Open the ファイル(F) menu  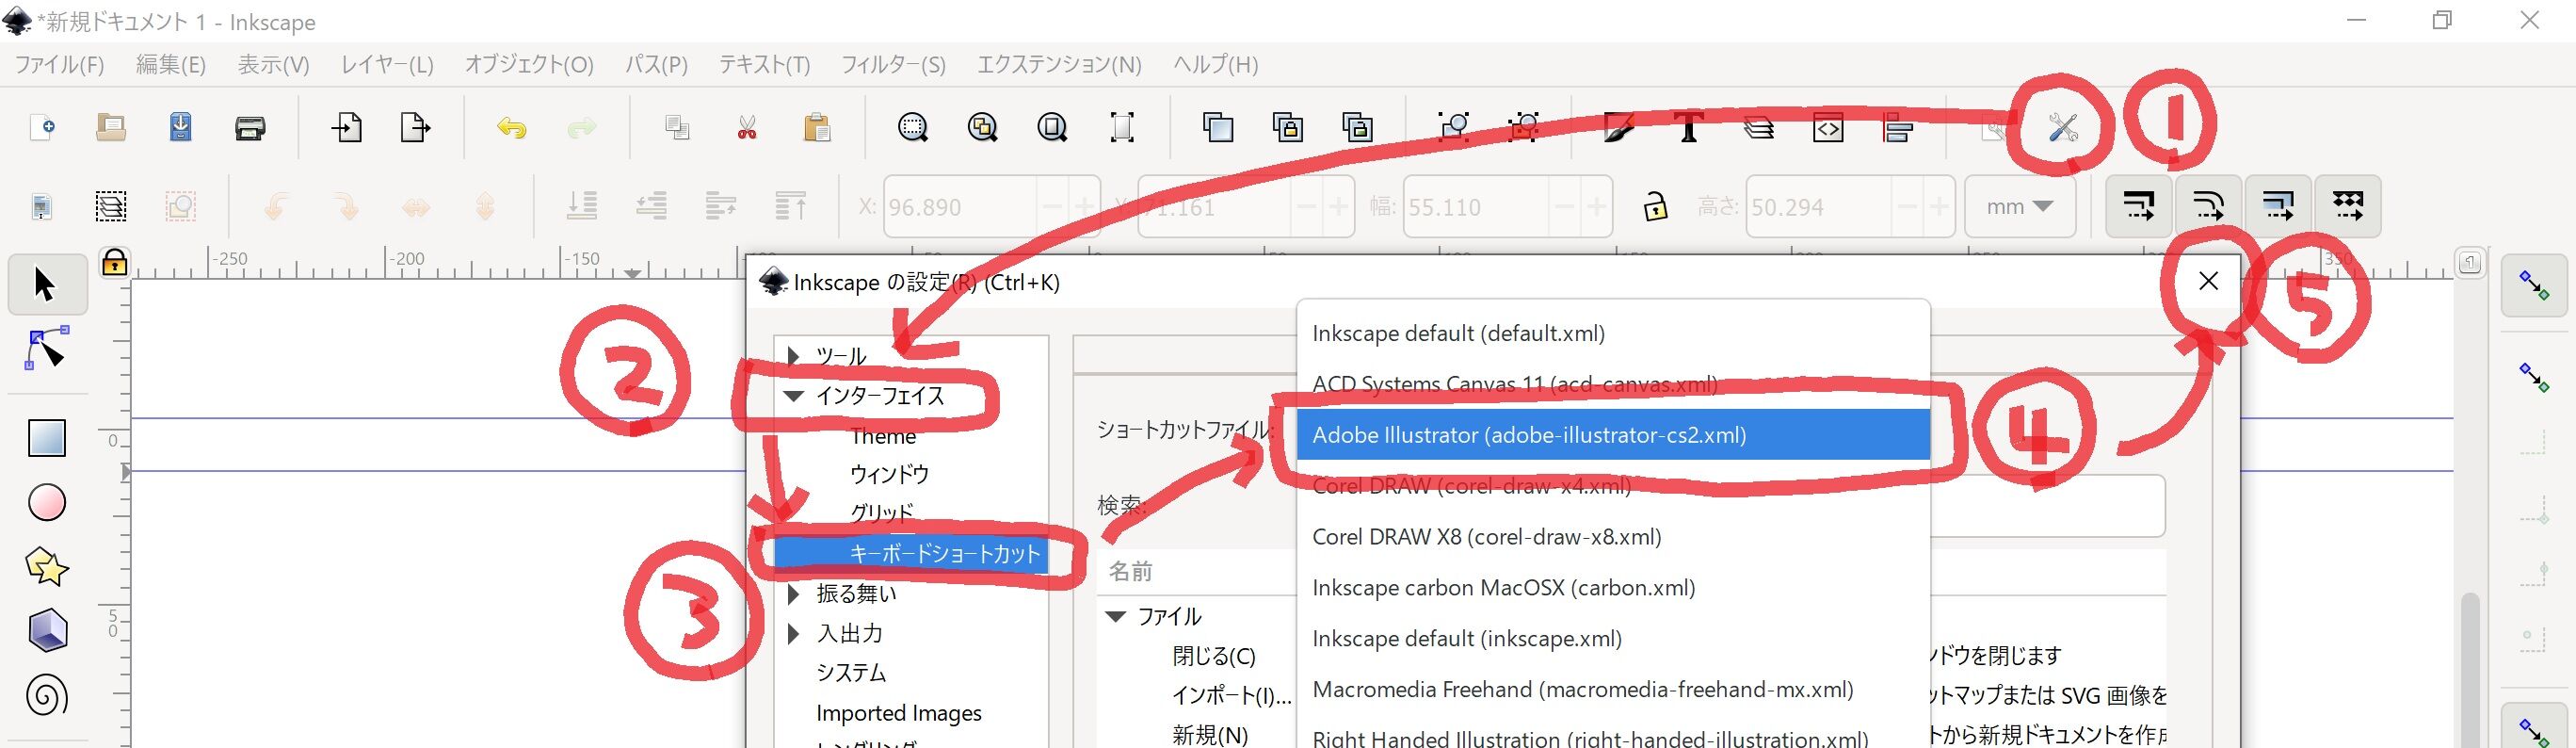pos(59,64)
